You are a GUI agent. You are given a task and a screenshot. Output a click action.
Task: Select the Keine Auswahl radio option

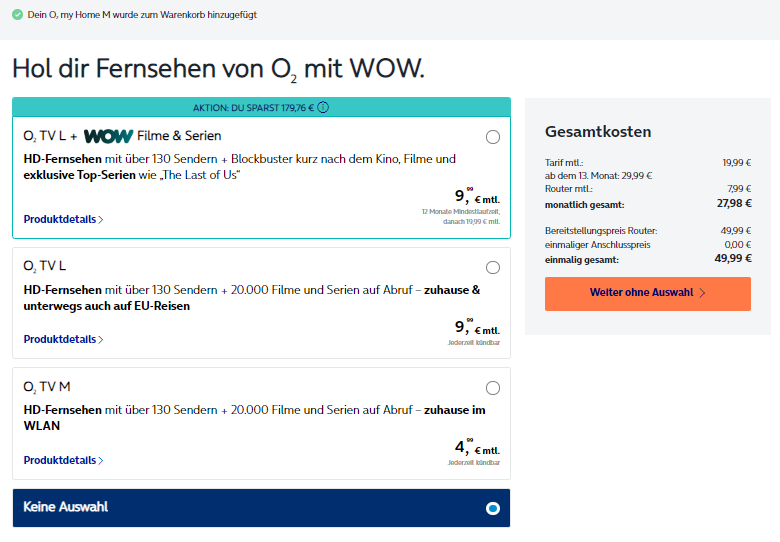pos(492,508)
